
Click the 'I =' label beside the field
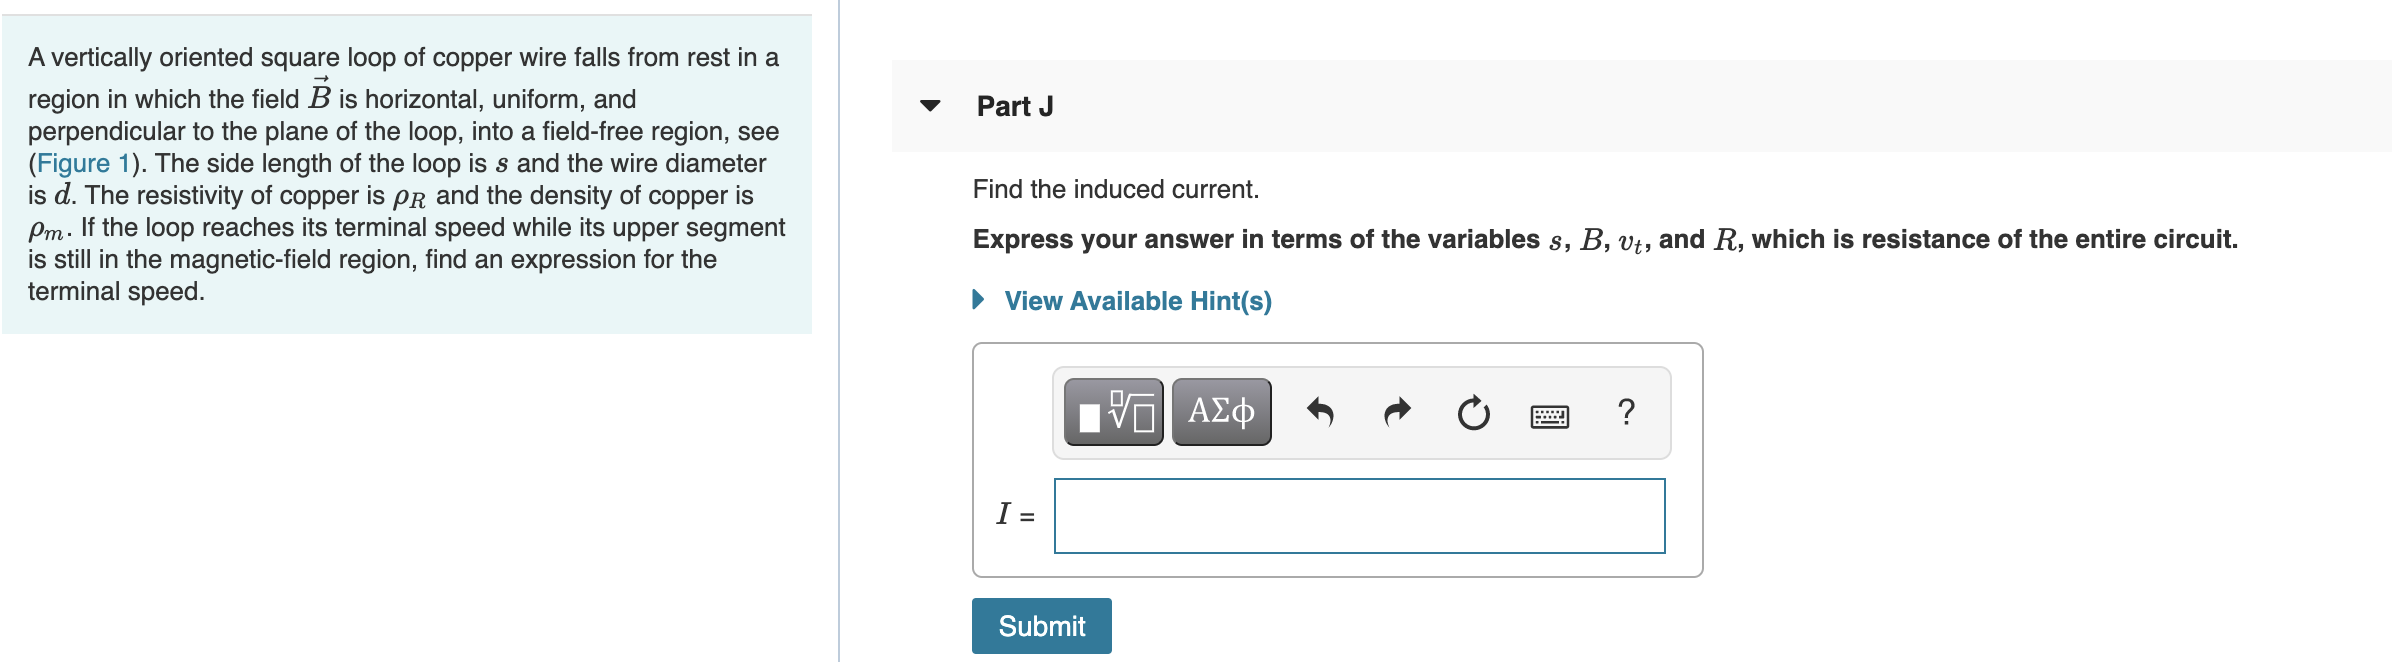pyautogui.click(x=1015, y=515)
